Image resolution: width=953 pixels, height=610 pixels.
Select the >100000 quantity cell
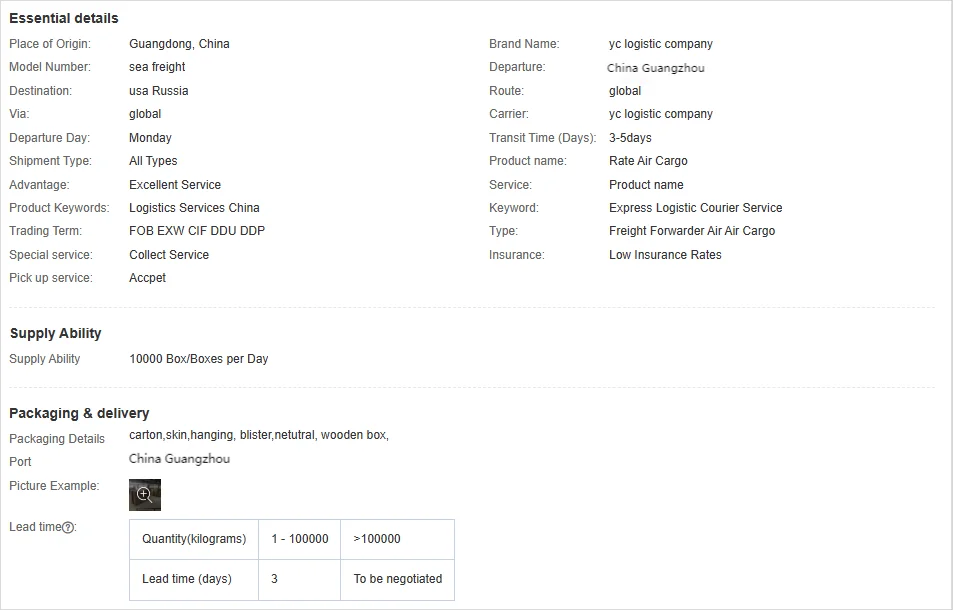coord(377,539)
